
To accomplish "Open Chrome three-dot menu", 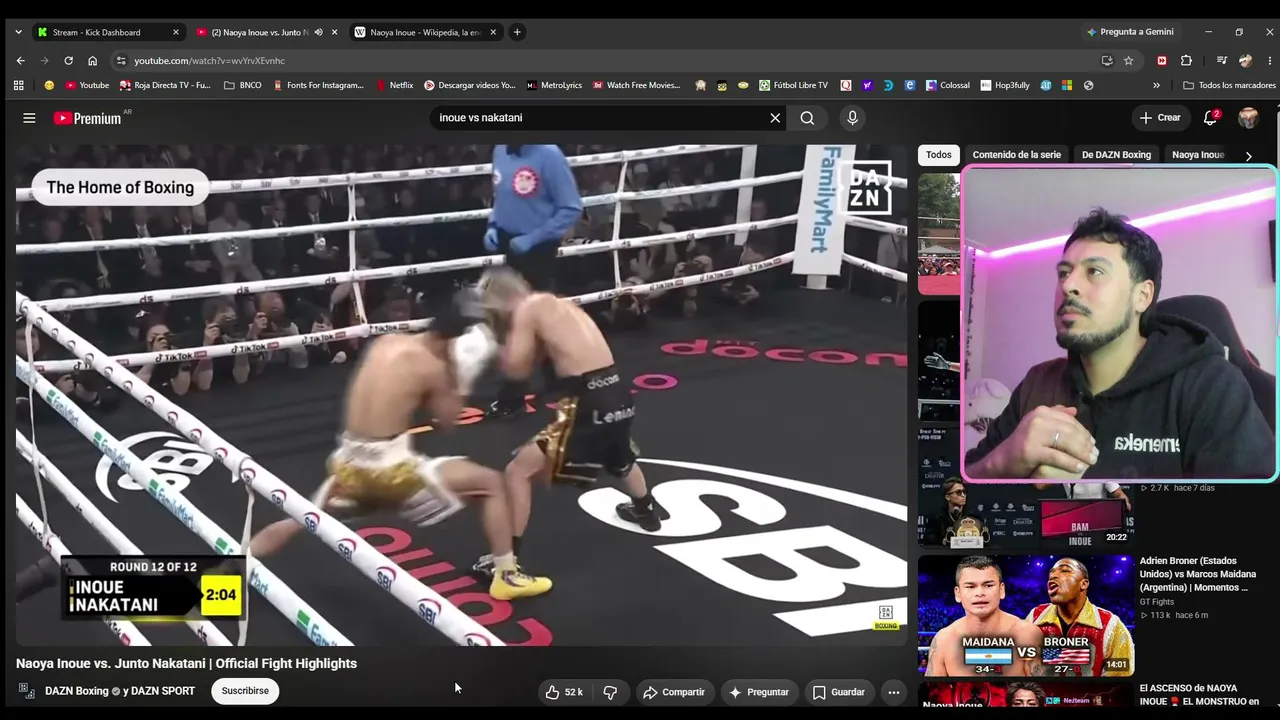I will [1269, 60].
